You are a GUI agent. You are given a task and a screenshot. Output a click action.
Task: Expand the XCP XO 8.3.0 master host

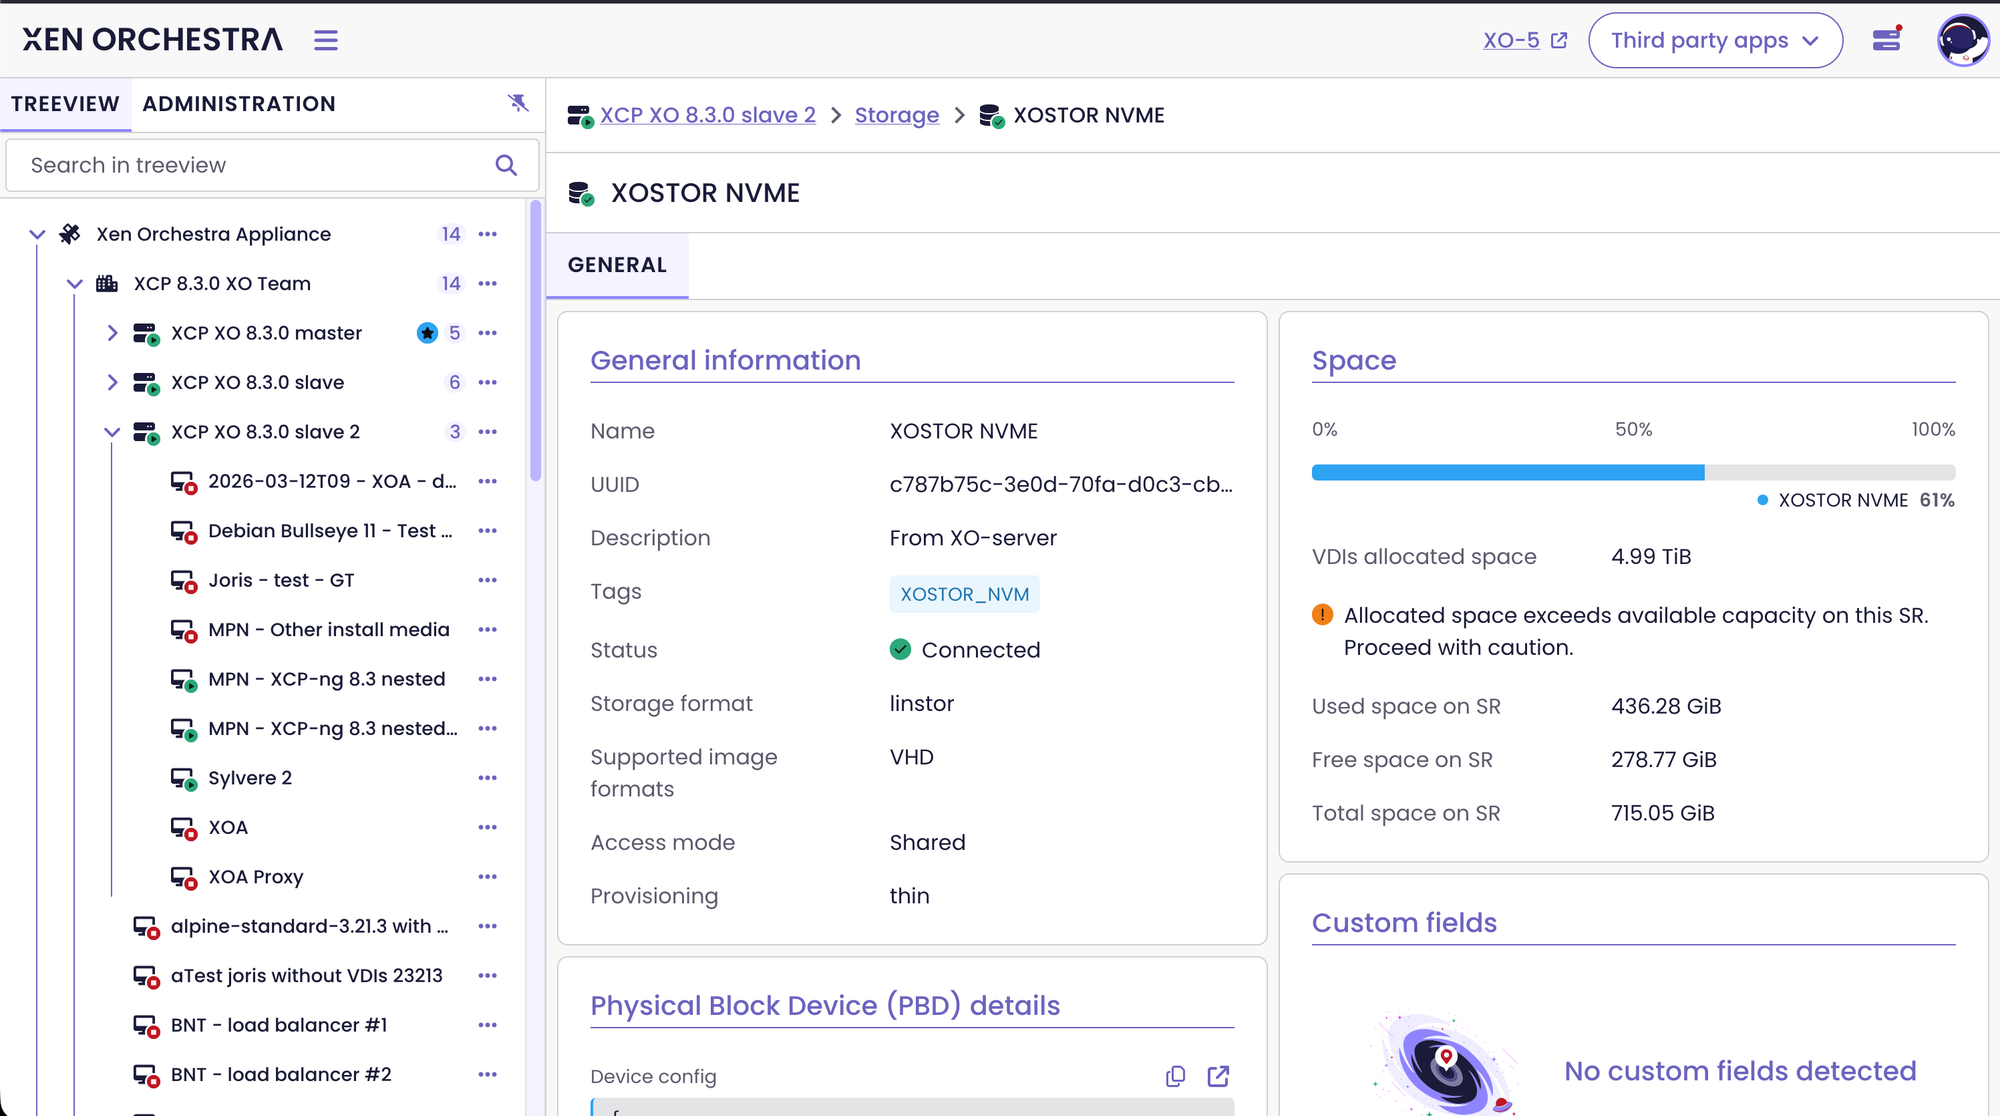tap(112, 333)
